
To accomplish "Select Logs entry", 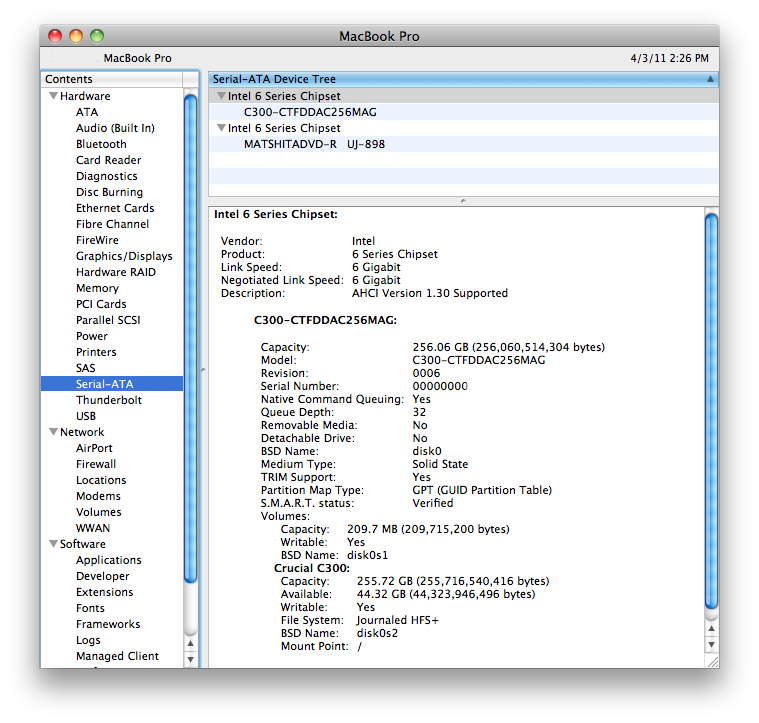I will 88,640.
